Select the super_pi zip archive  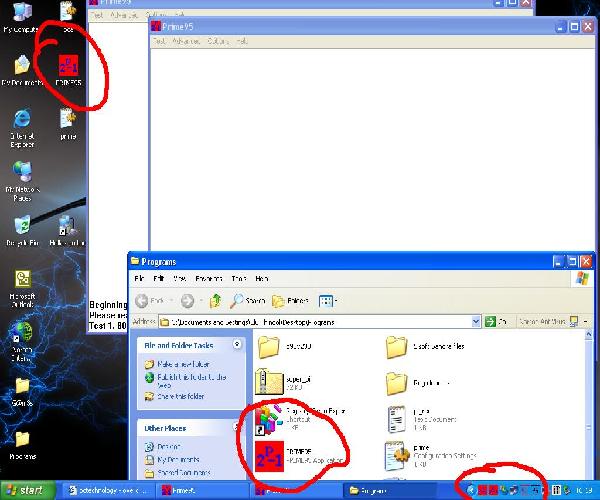coord(269,383)
